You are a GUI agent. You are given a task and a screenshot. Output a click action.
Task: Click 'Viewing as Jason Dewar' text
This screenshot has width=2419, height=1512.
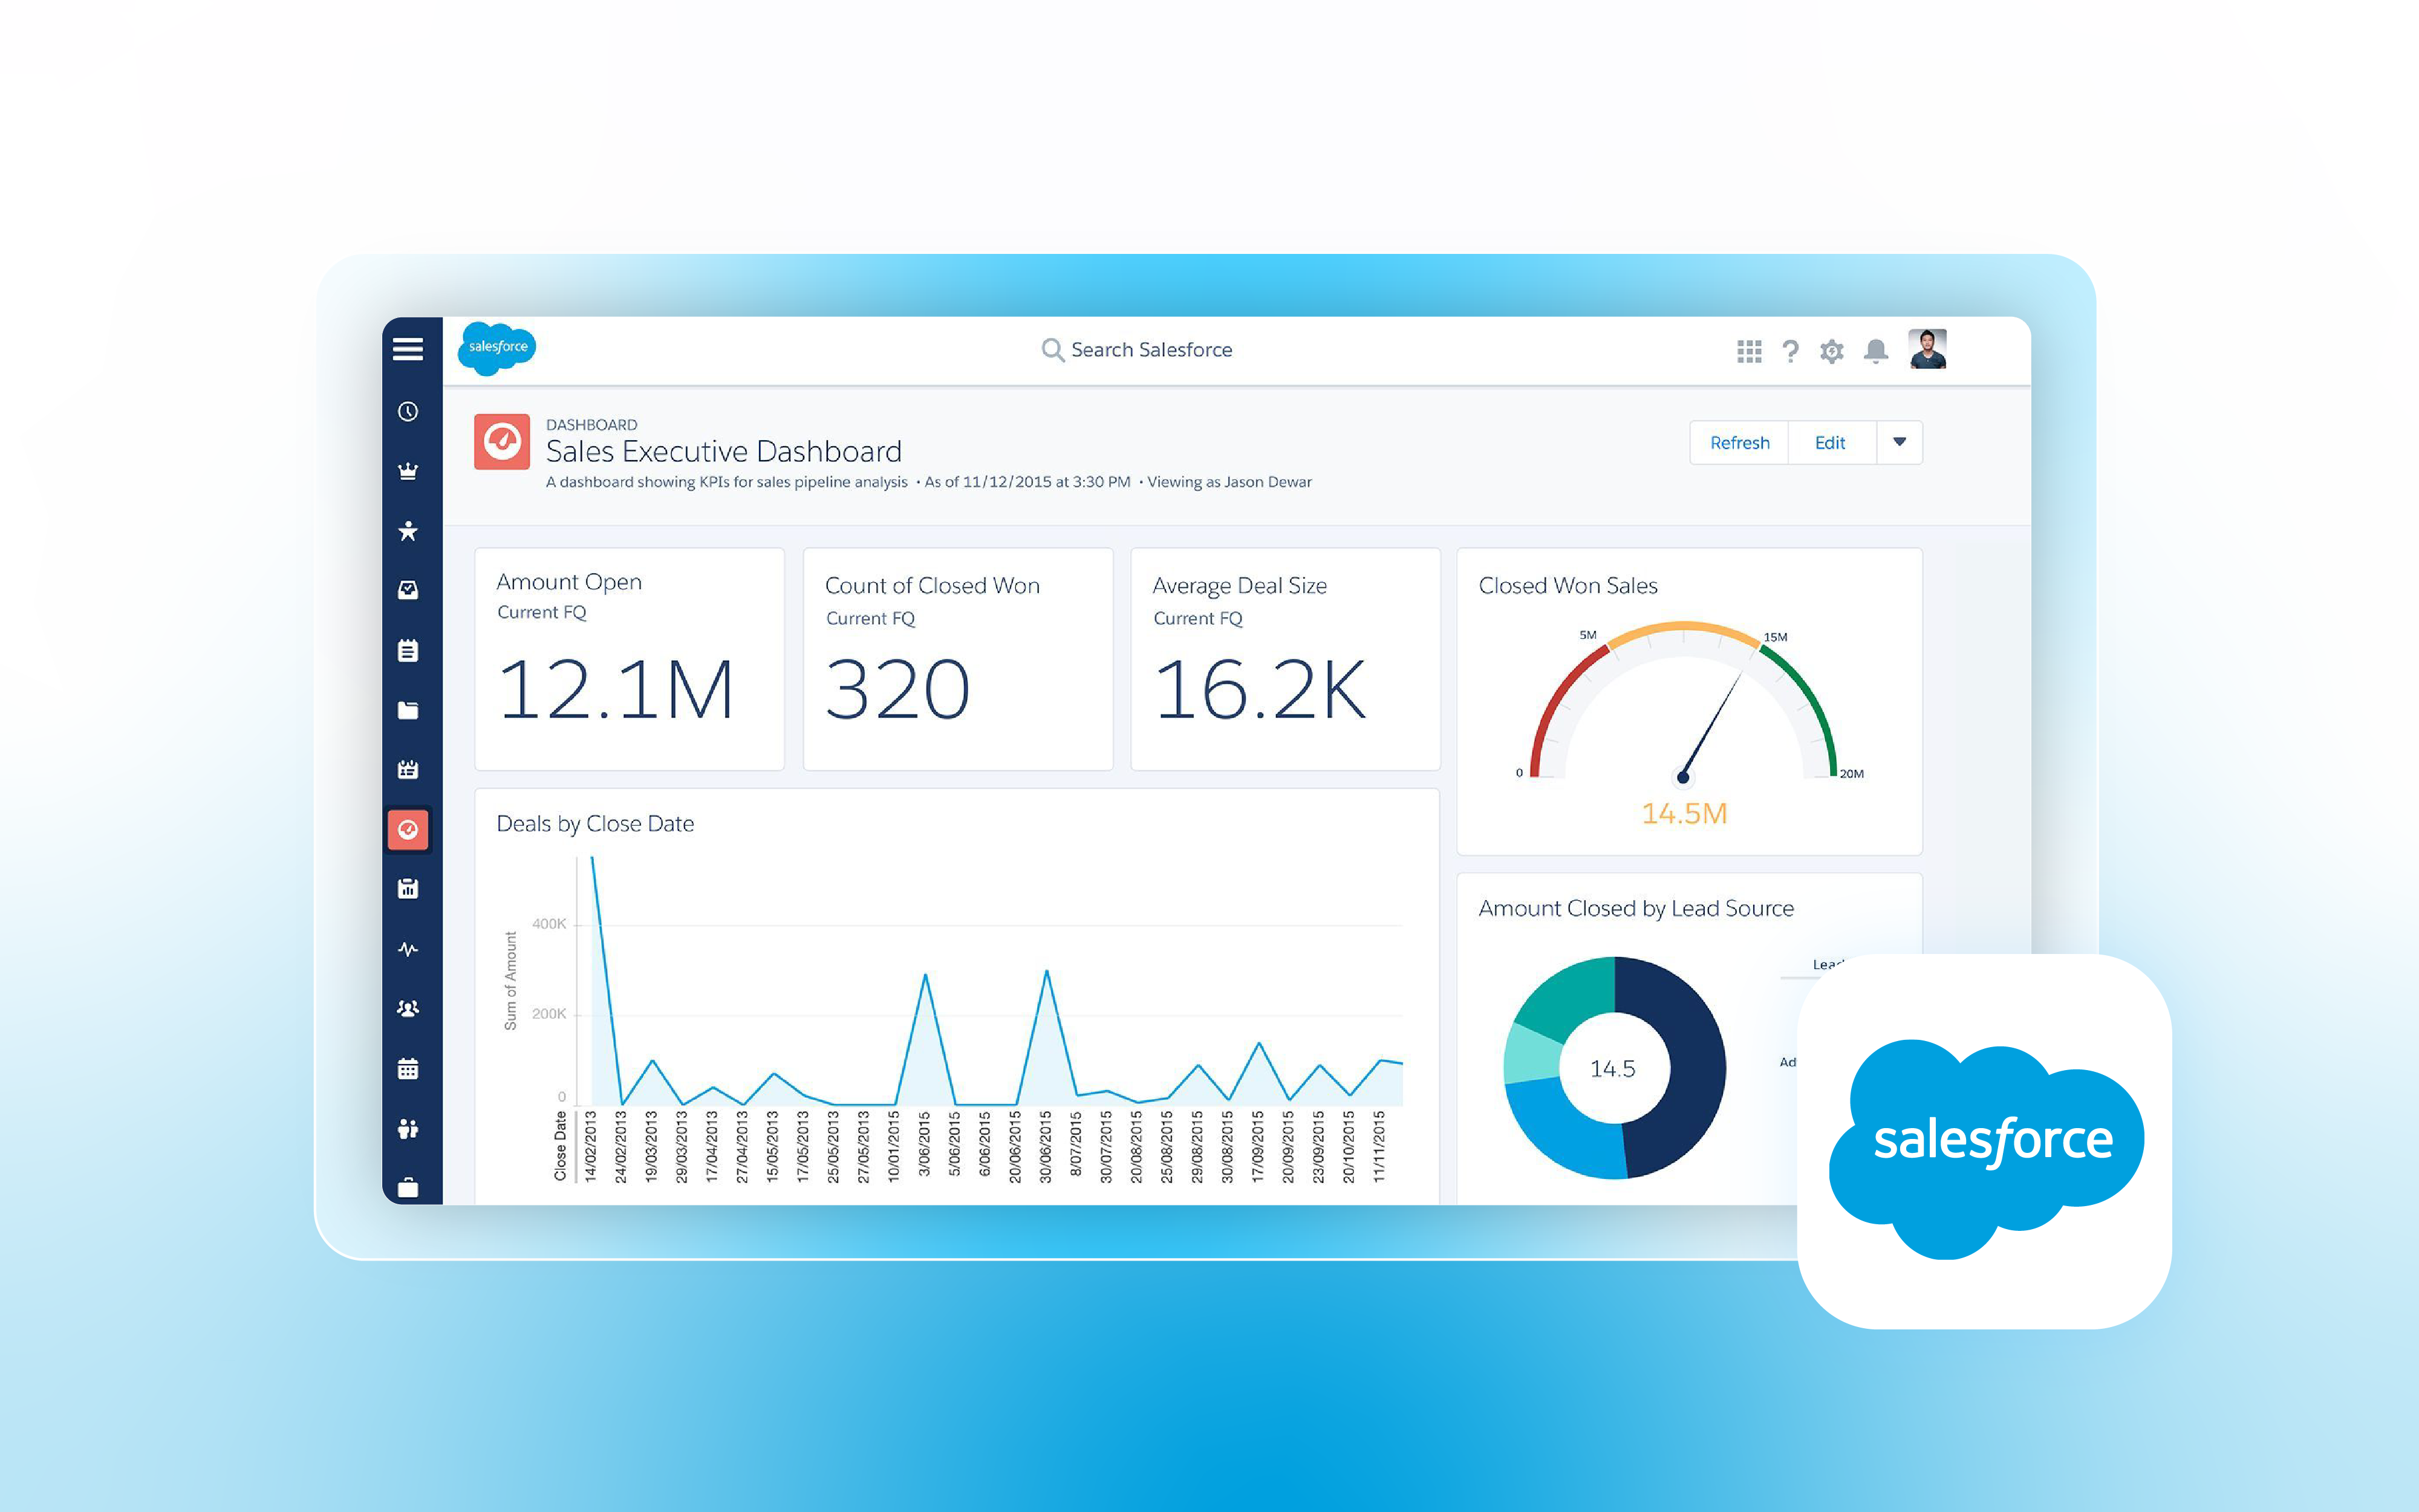pos(1229,482)
